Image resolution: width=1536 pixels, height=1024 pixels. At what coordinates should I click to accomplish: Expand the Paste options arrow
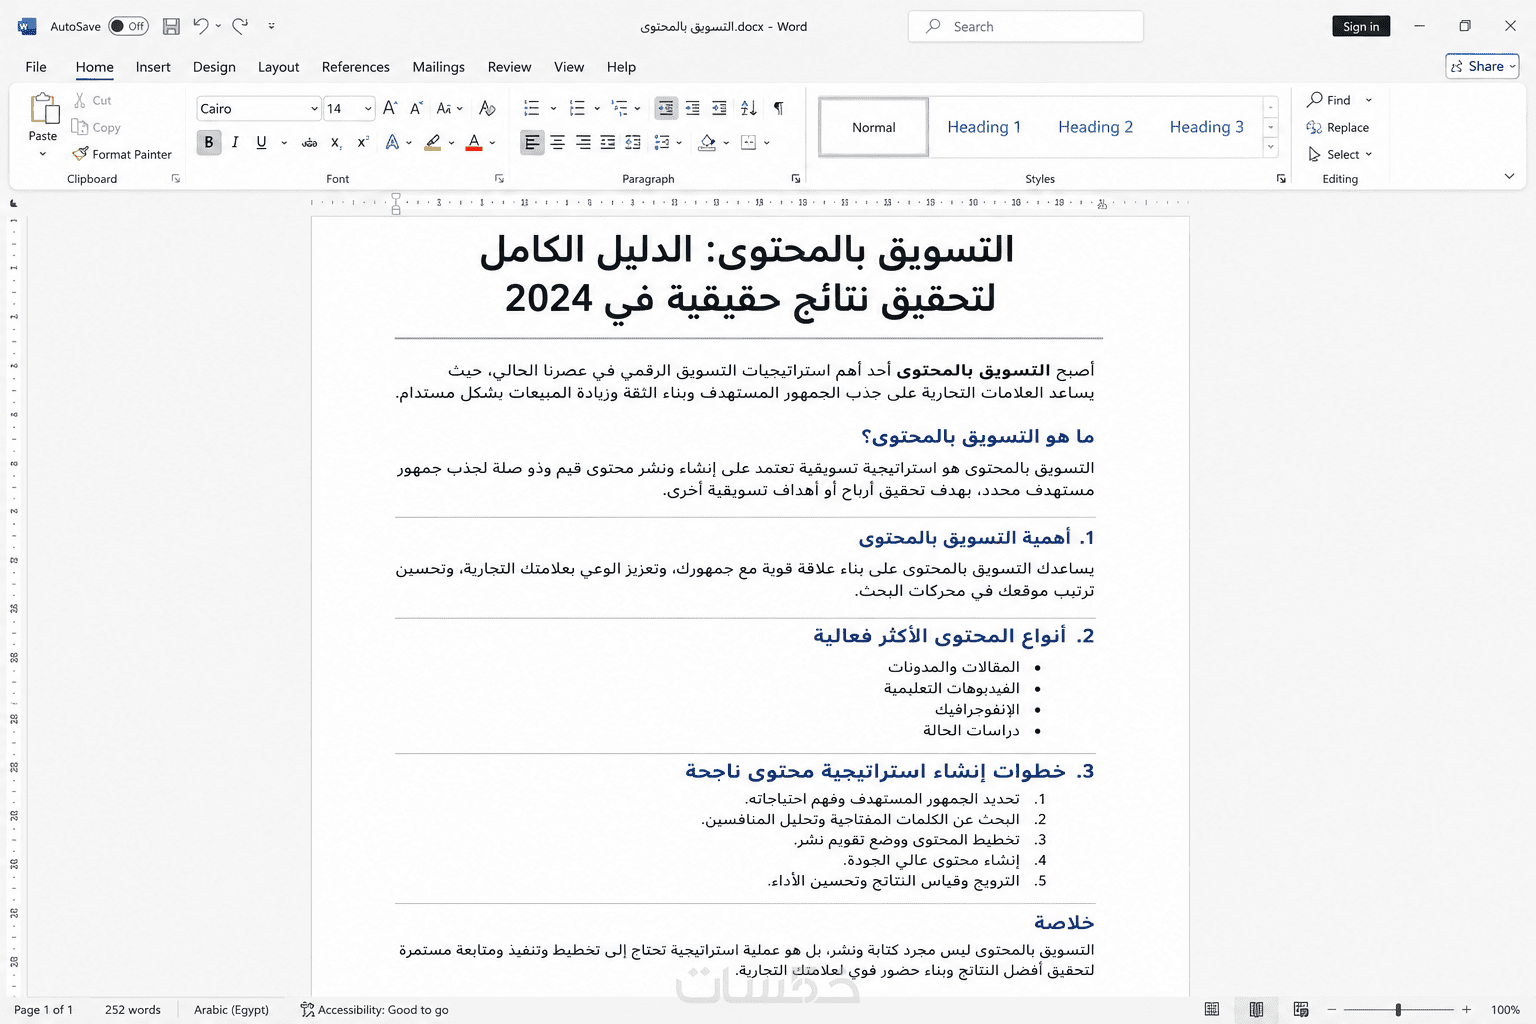point(43,154)
